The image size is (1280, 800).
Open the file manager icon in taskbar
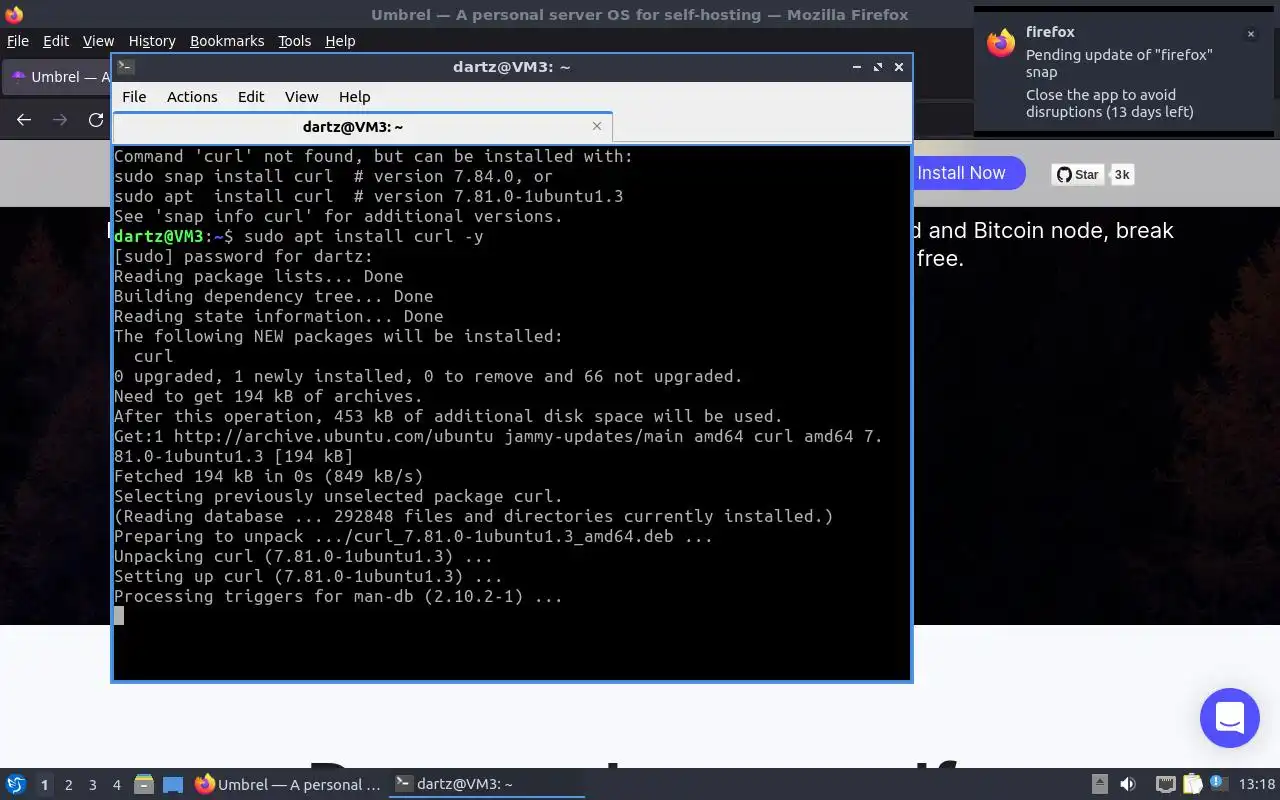[x=143, y=785]
